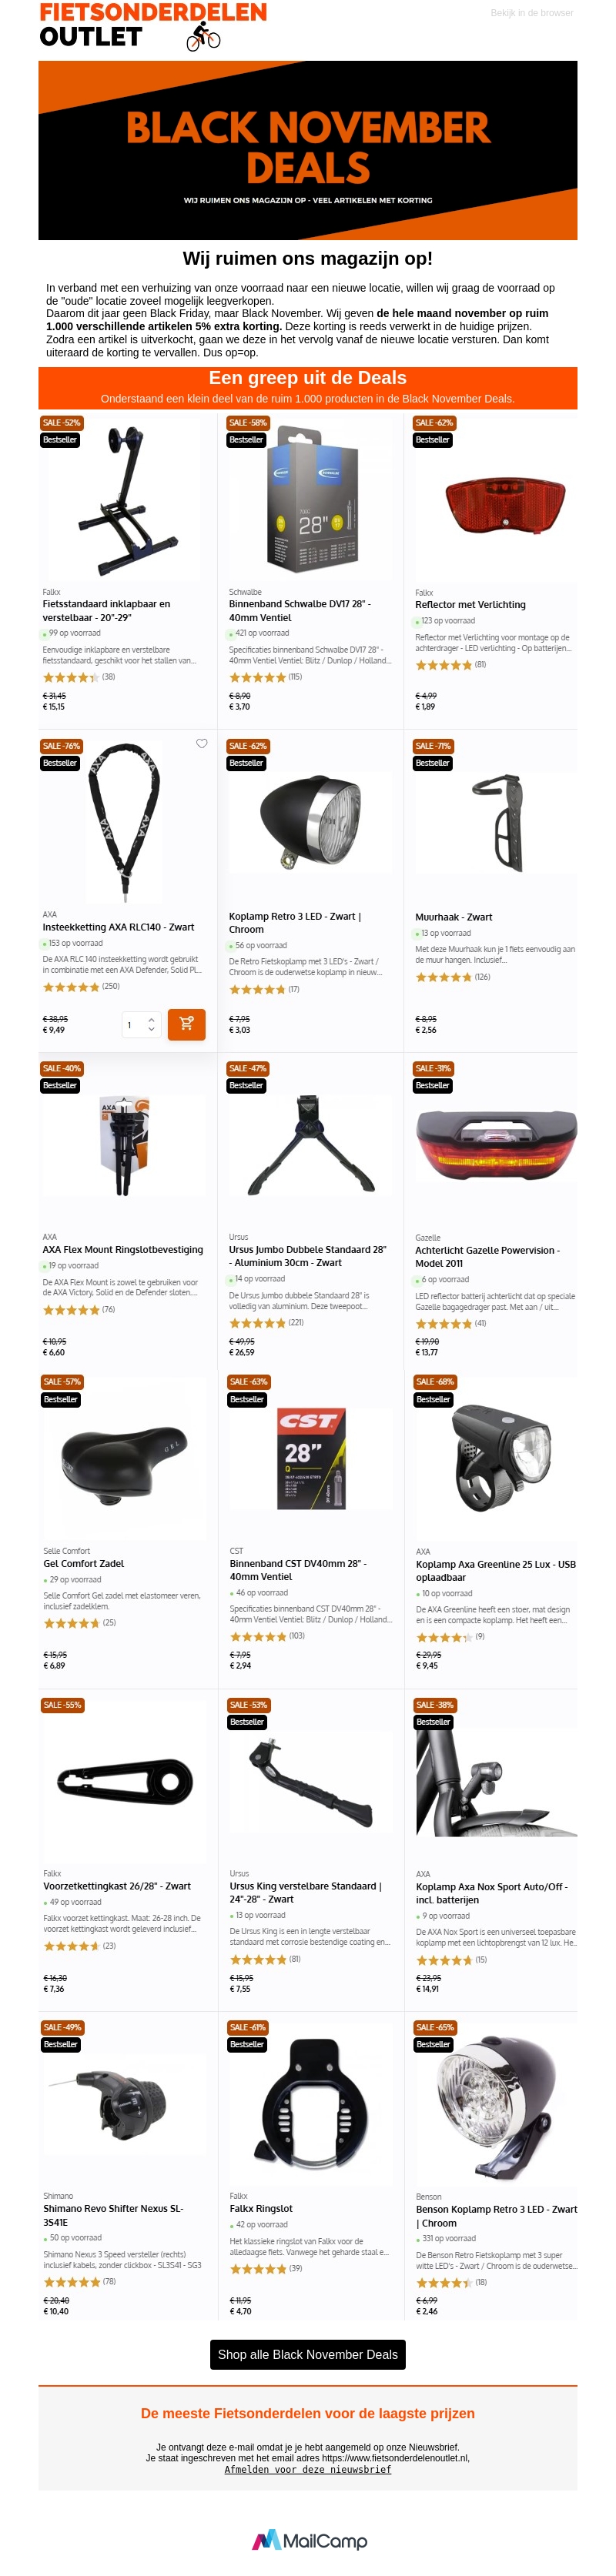Click the orange add-to-cart button

click(186, 1024)
